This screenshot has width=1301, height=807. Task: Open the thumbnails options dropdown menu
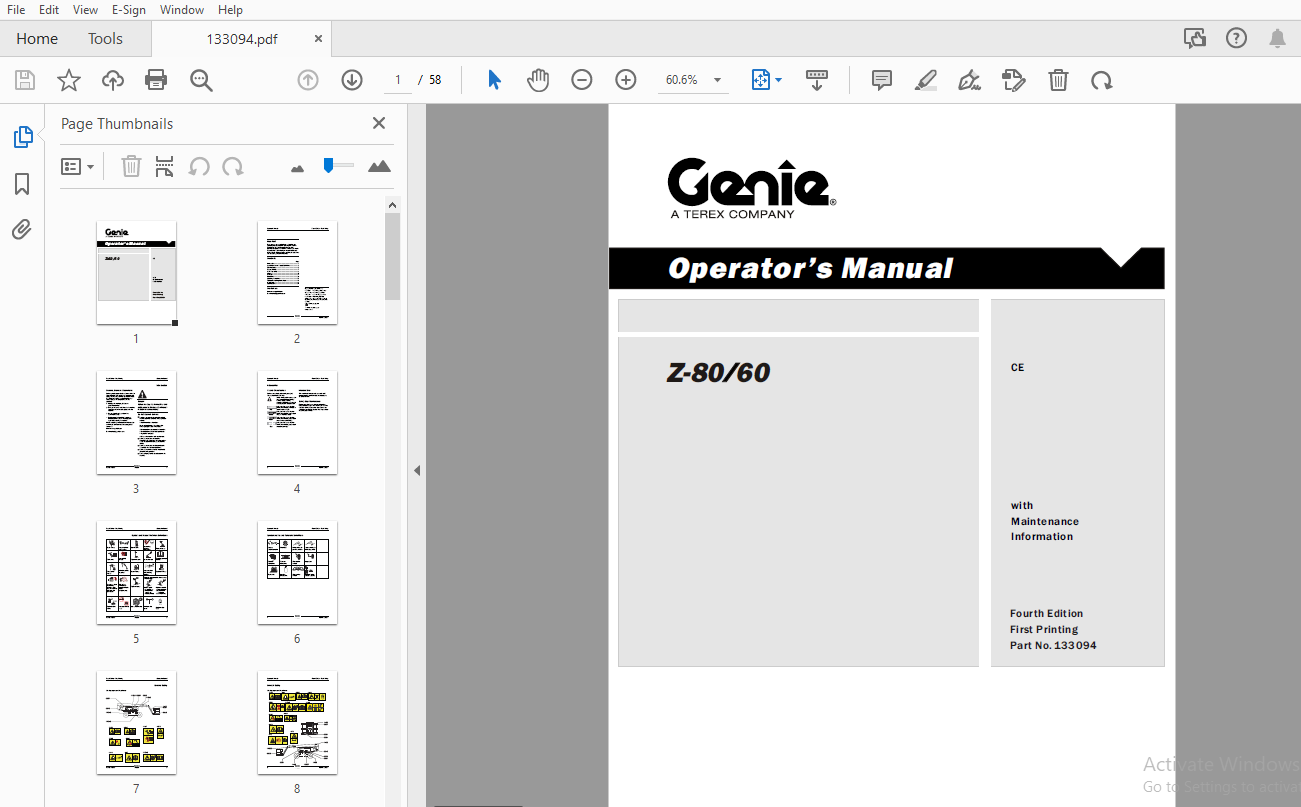pyautogui.click(x=77, y=166)
